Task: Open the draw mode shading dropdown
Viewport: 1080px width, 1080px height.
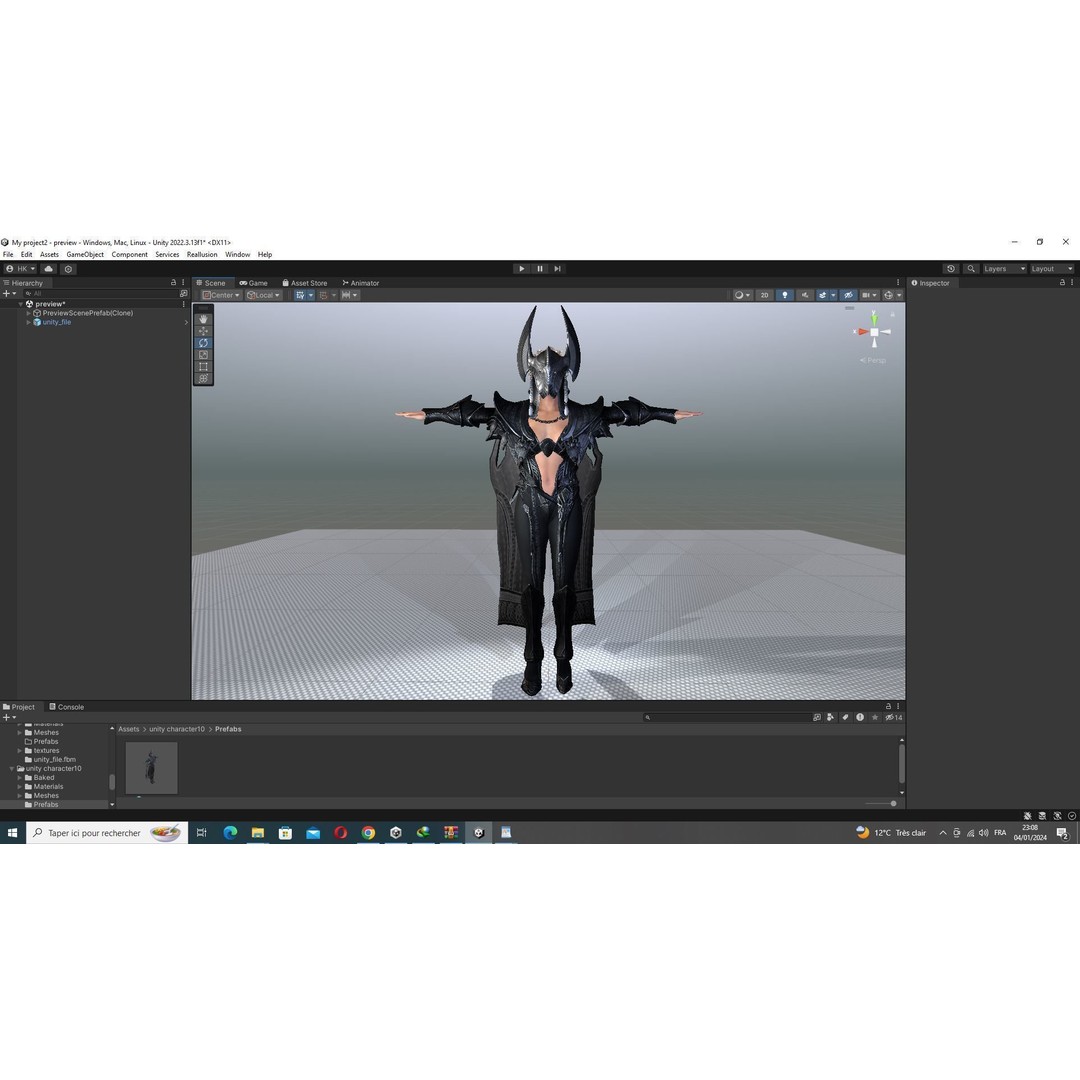Action: 742,295
